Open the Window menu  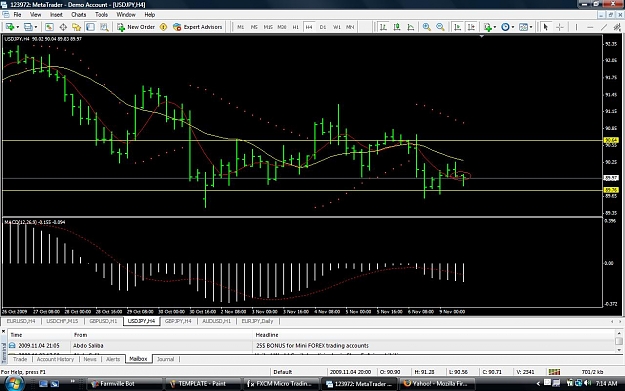[126, 15]
